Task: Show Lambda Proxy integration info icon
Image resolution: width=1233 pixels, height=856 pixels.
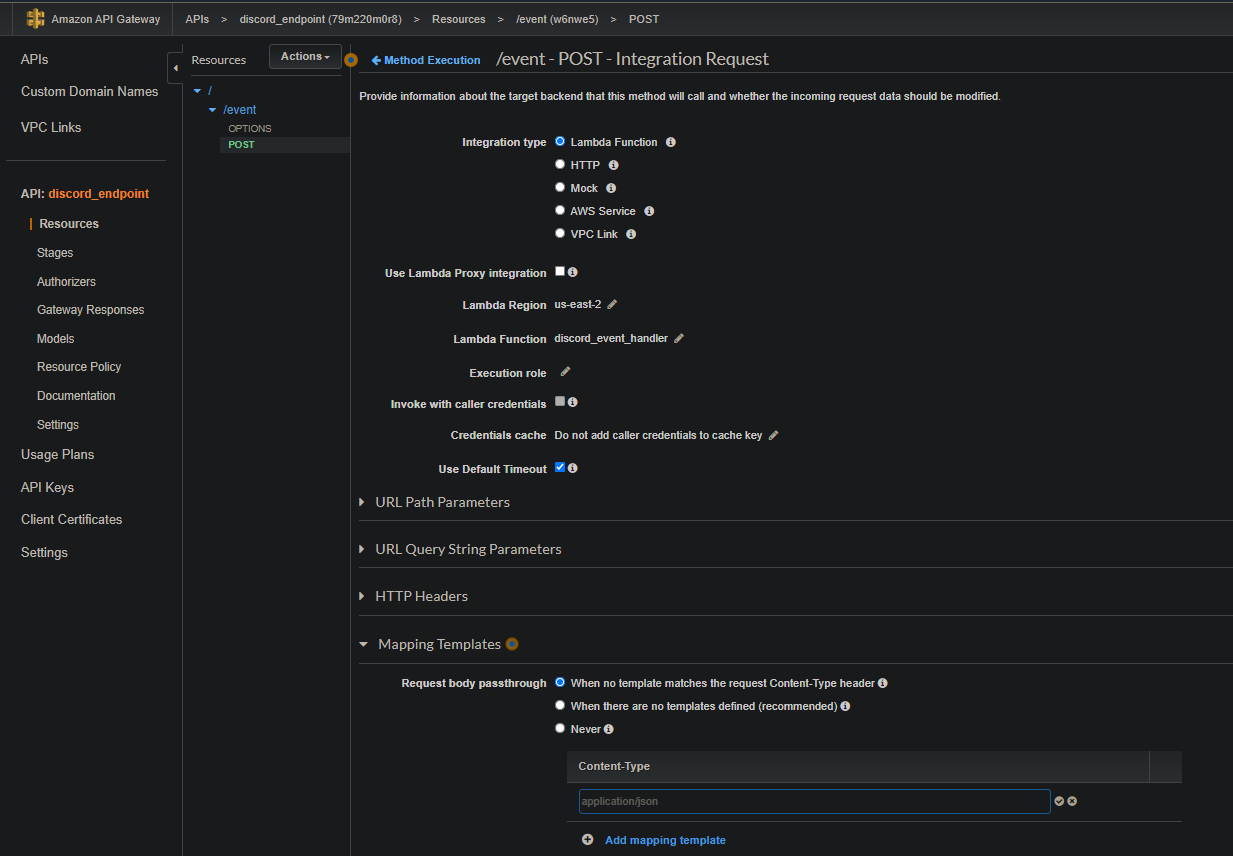Action: tap(573, 272)
